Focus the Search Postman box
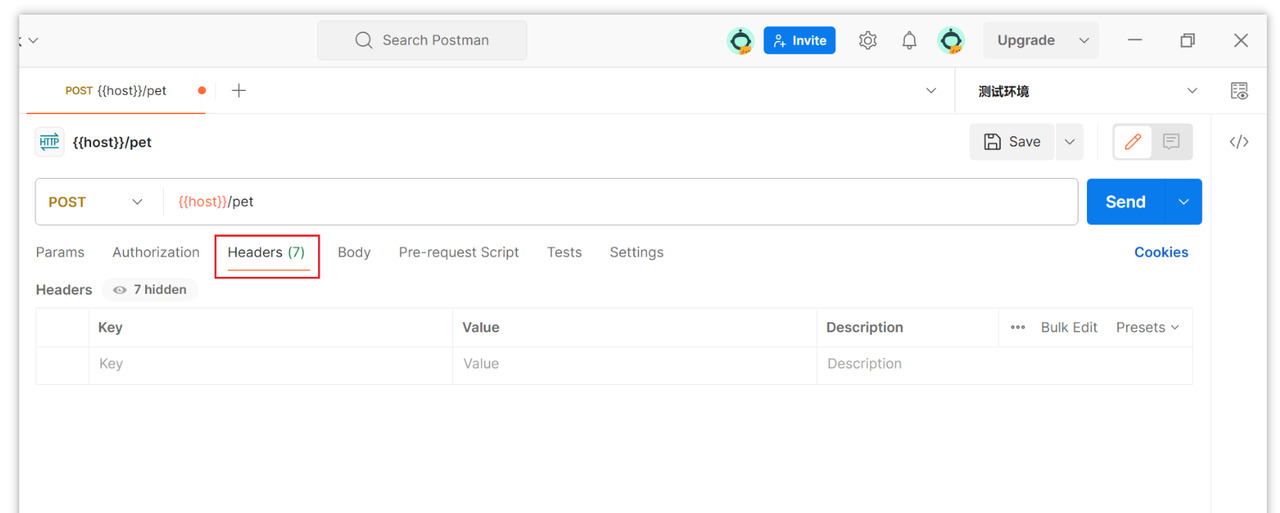This screenshot has height=513, width=1280. 422,40
